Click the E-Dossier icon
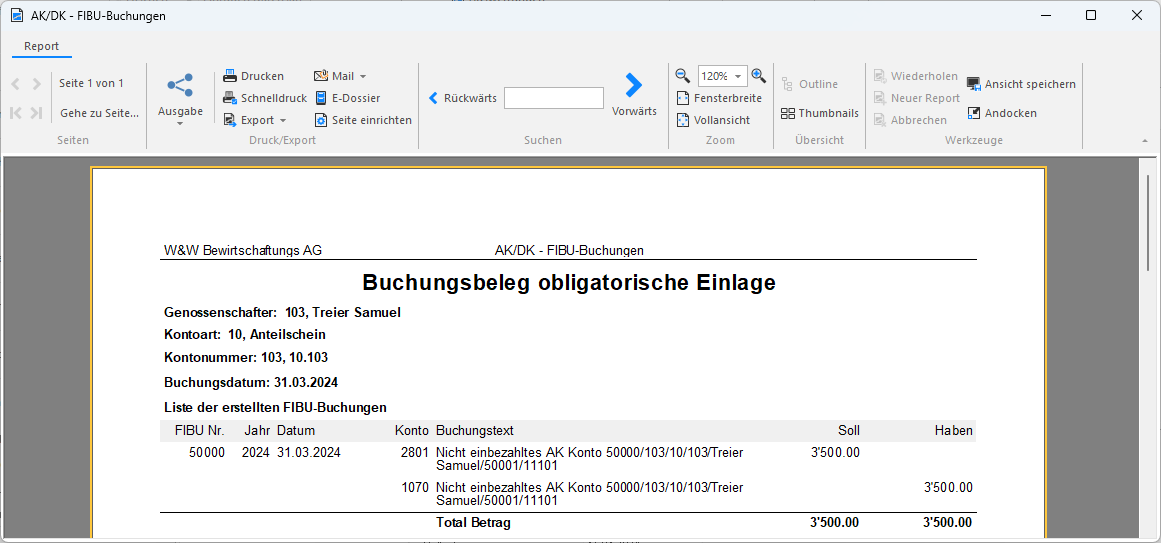 point(321,98)
